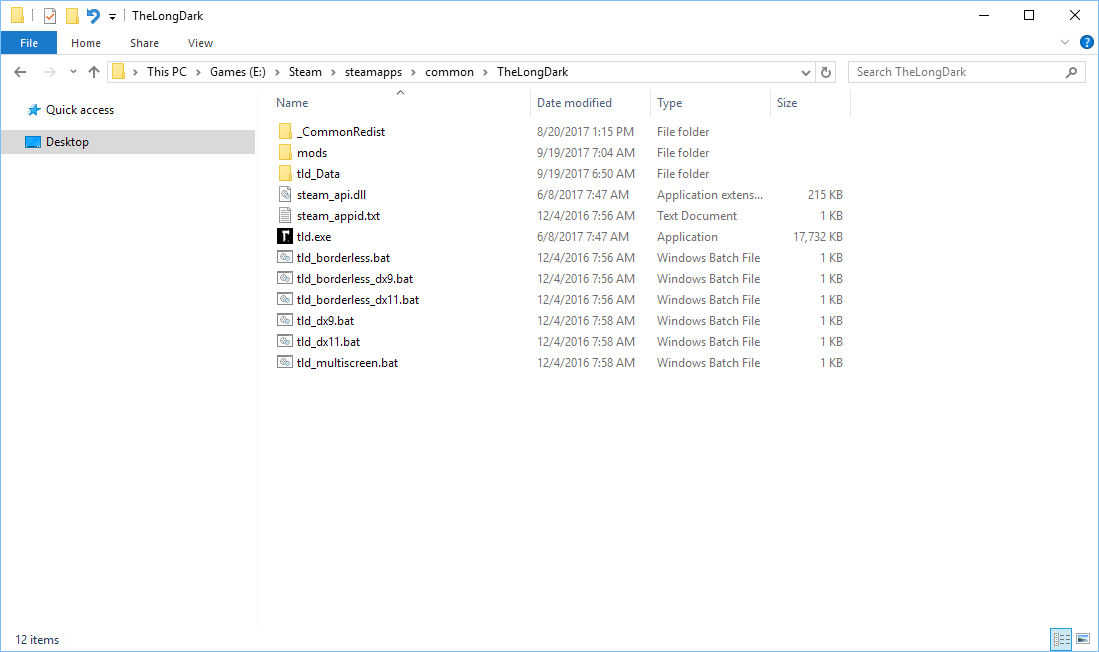The height and width of the screenshot is (652, 1099).
Task: Click the 8/20/2017 1:15 PM date
Action: (x=585, y=132)
